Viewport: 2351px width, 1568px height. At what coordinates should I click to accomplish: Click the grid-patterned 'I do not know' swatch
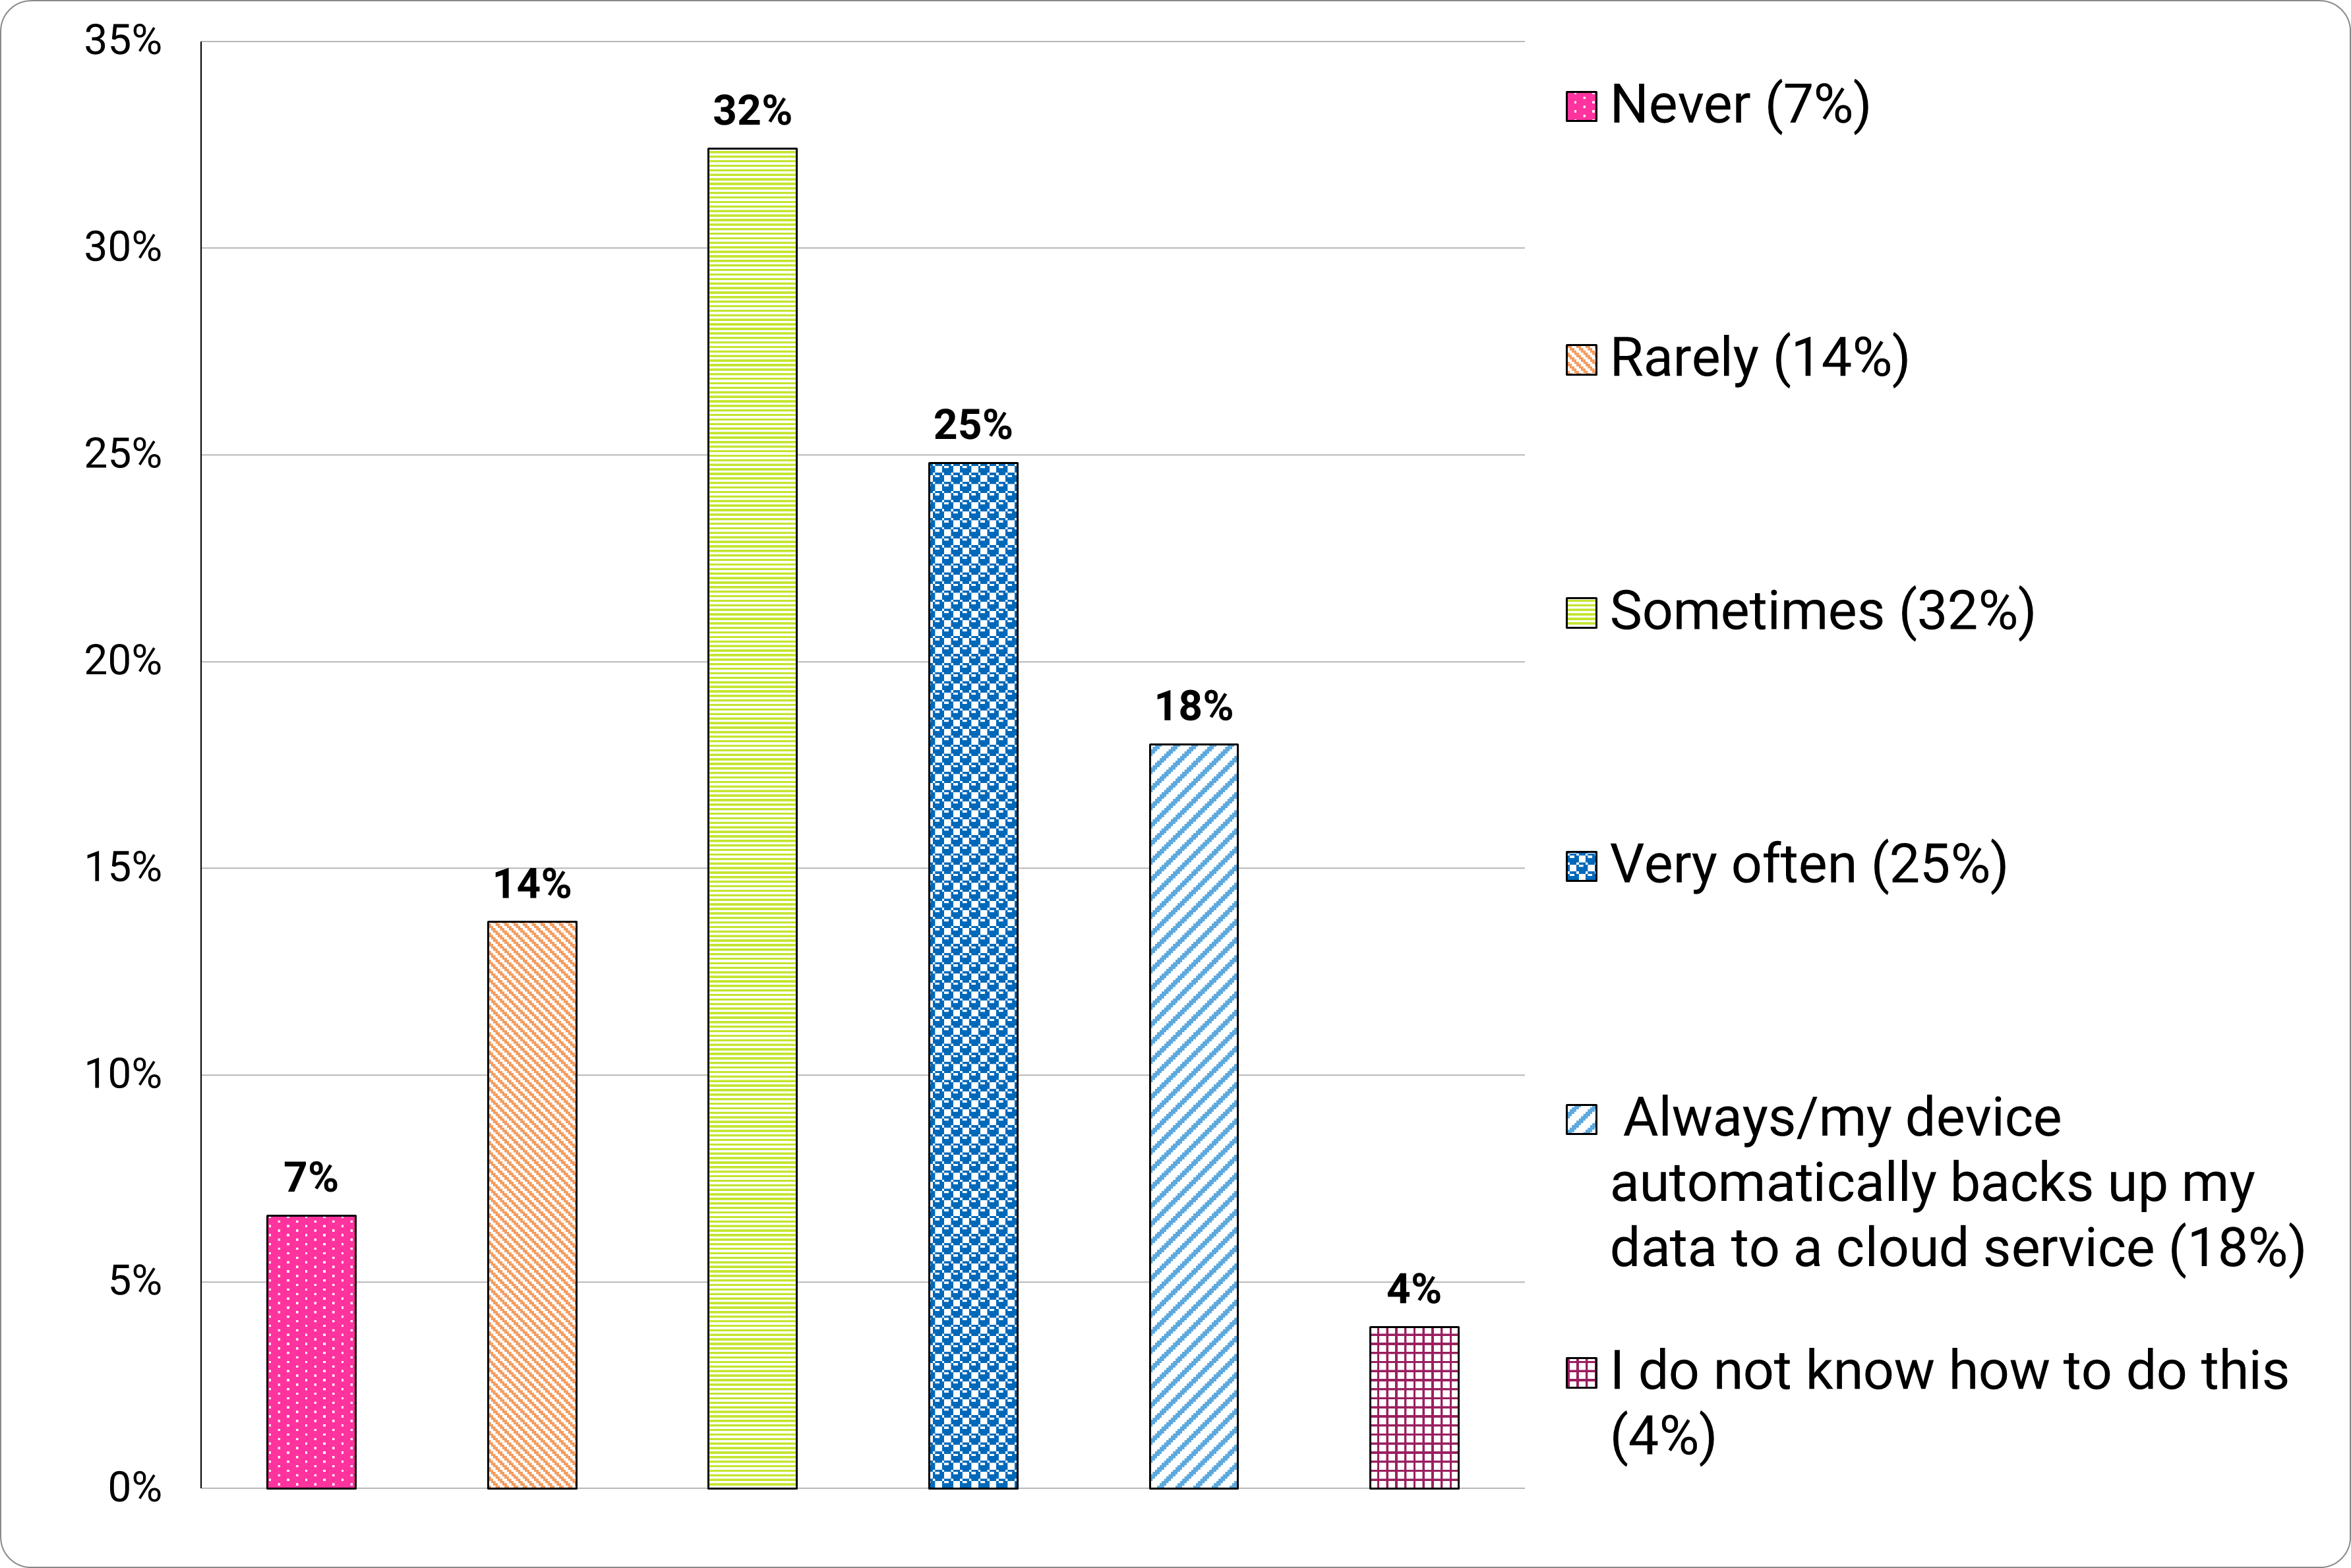(1581, 1373)
